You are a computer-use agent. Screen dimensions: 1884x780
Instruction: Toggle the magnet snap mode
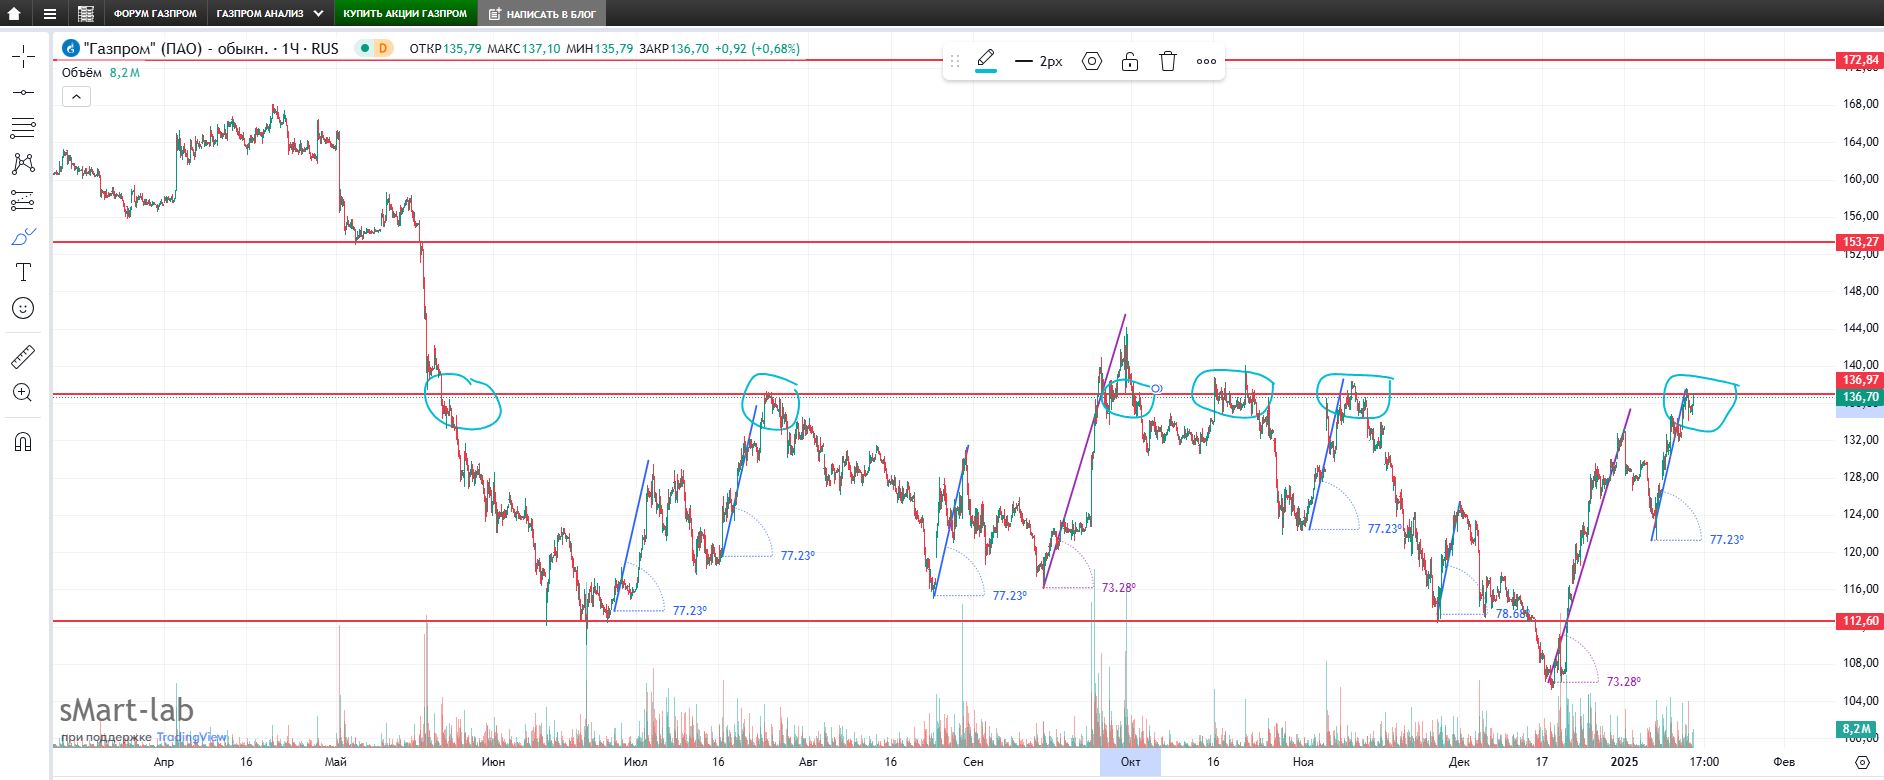[x=23, y=441]
